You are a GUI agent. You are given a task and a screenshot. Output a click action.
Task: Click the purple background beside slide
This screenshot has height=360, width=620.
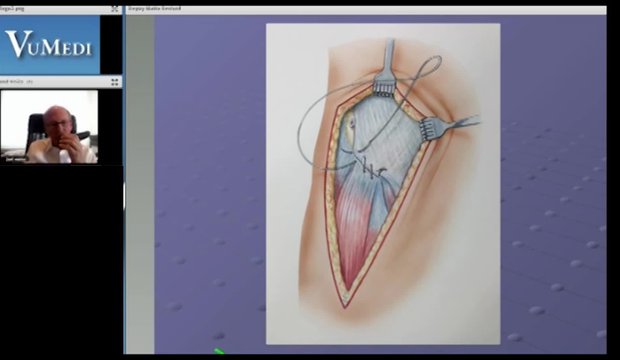210,184
